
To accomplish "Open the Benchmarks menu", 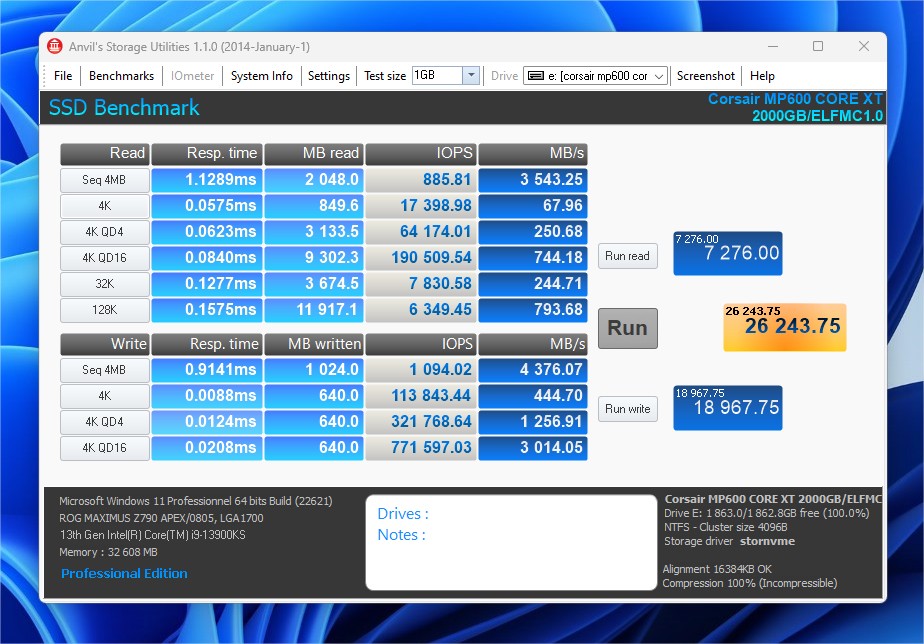I will [x=121, y=75].
